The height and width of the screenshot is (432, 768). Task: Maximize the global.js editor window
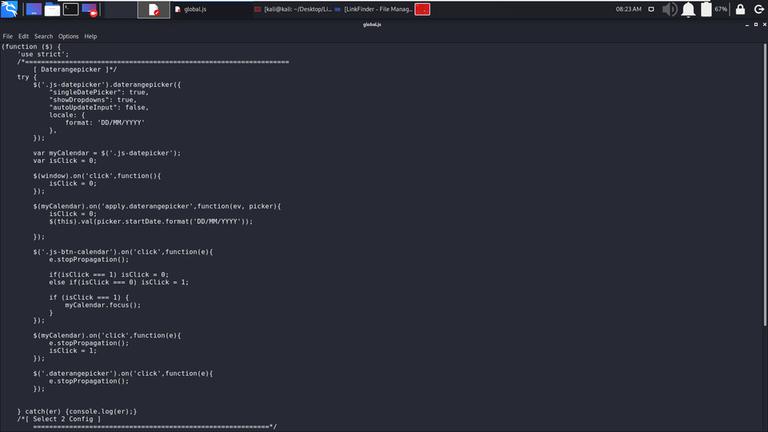pyautogui.click(x=756, y=24)
